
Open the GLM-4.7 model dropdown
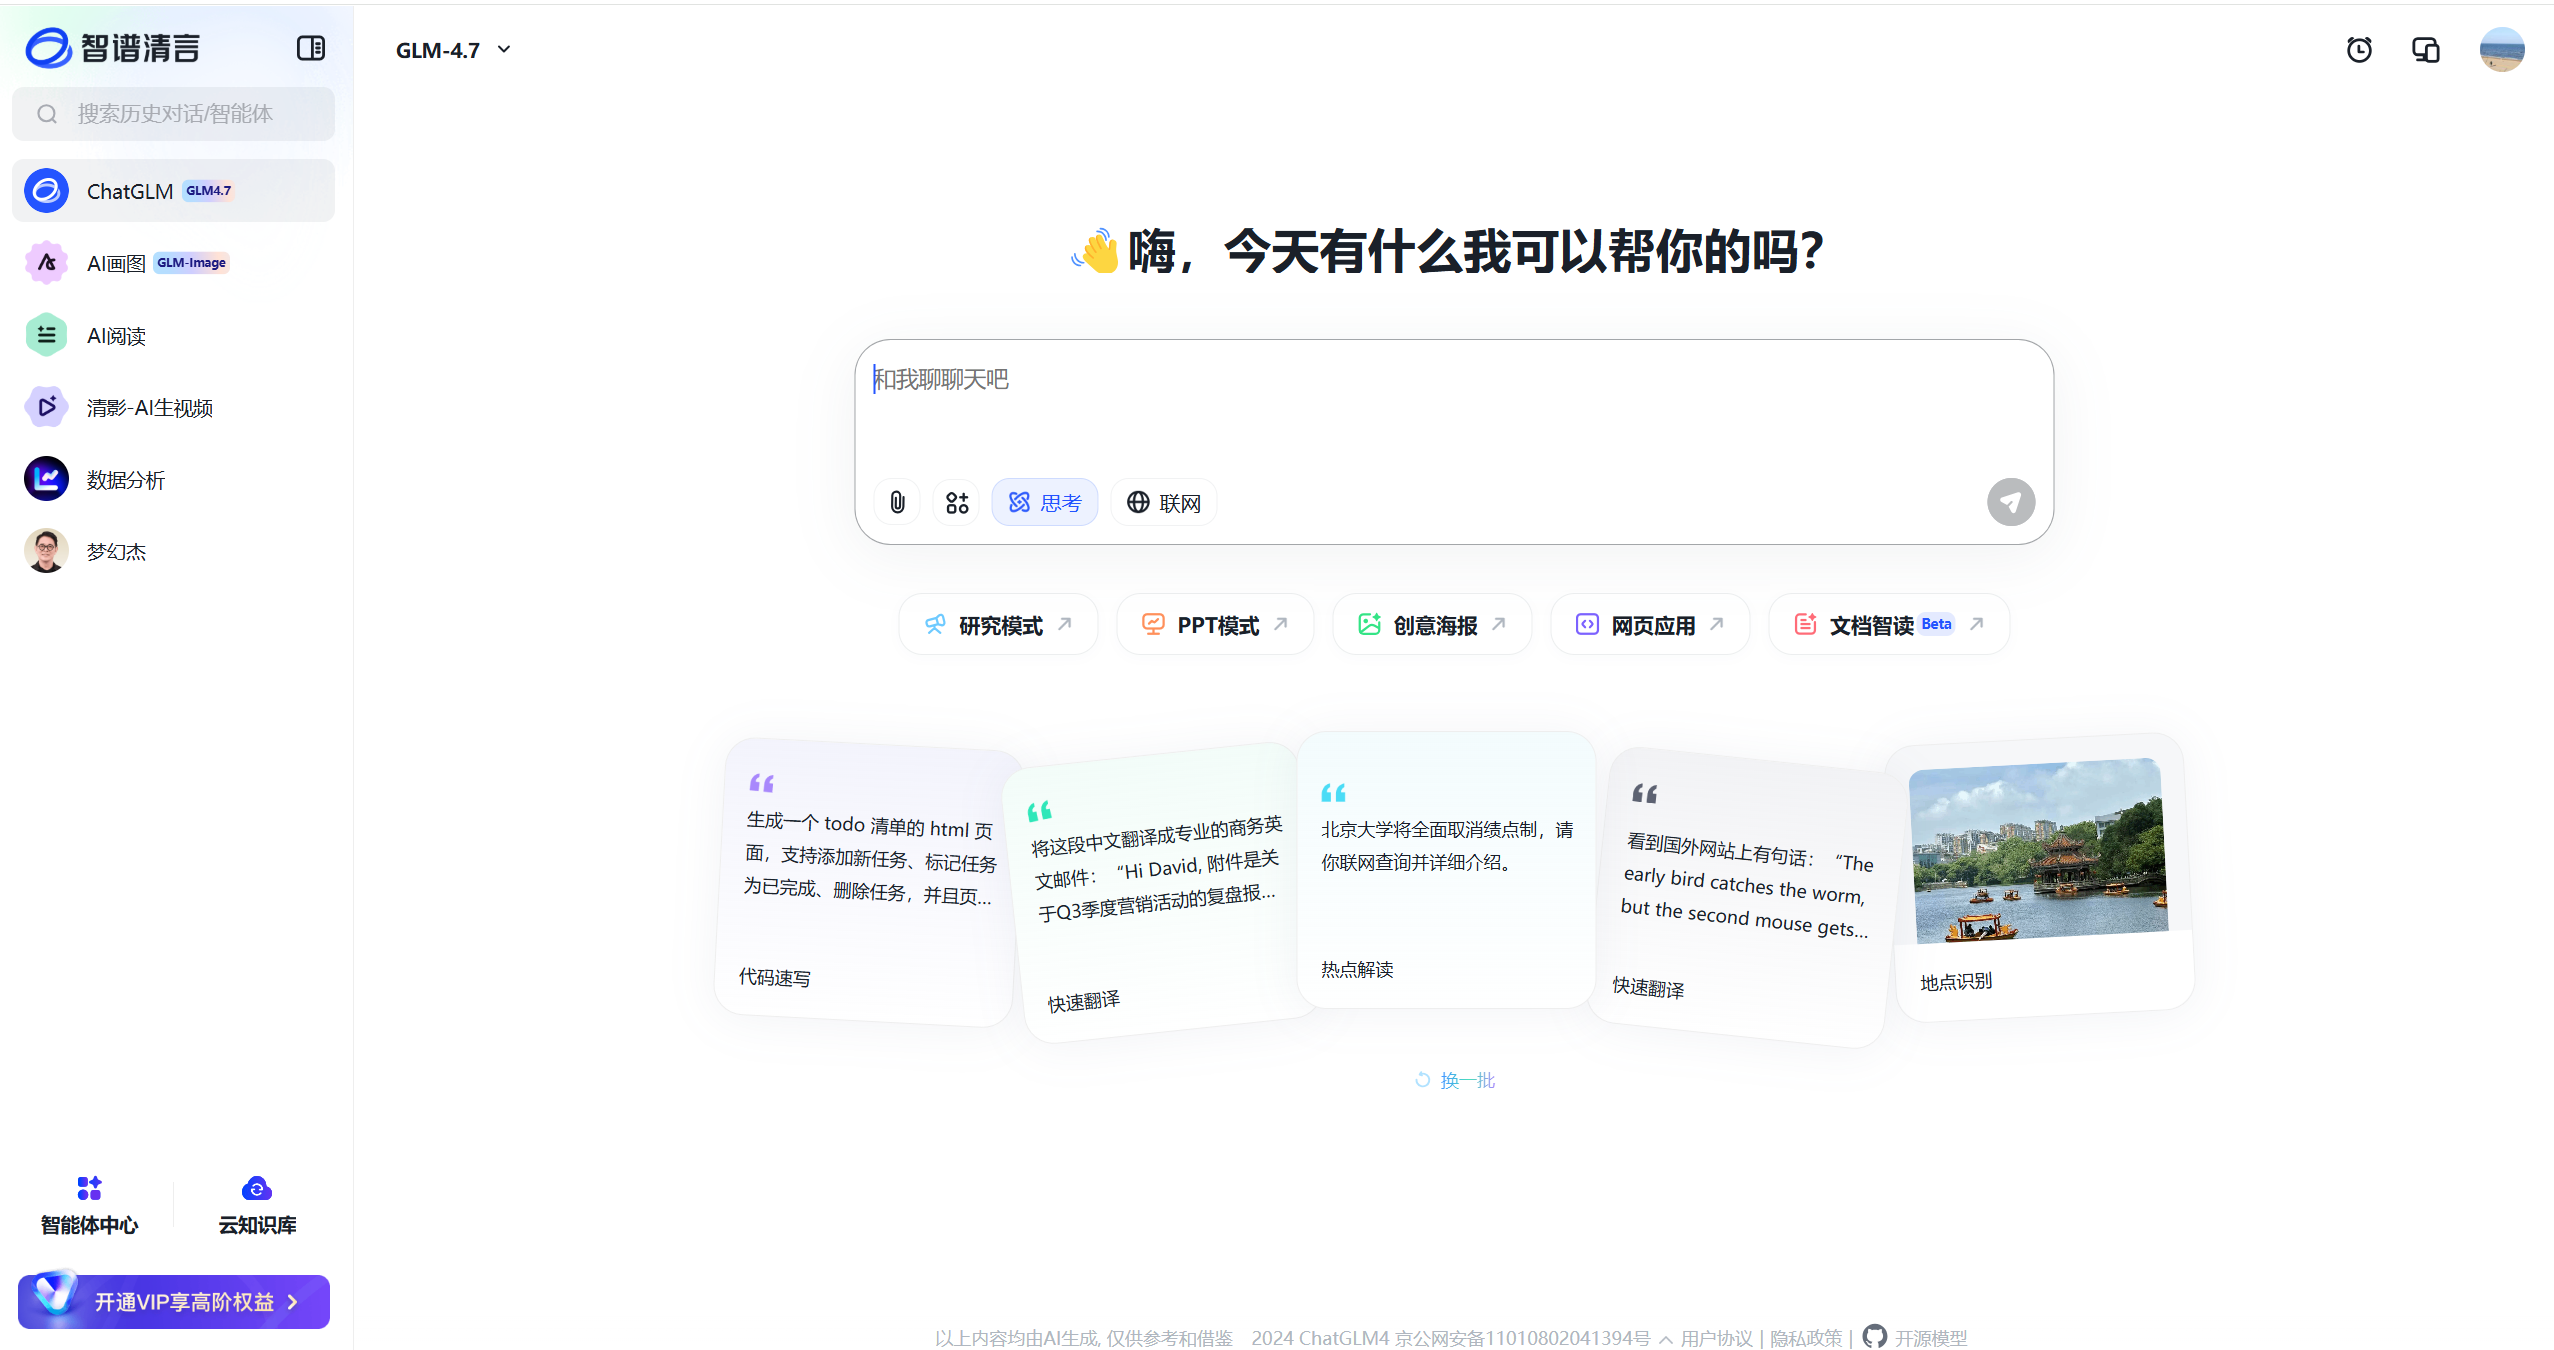452,49
